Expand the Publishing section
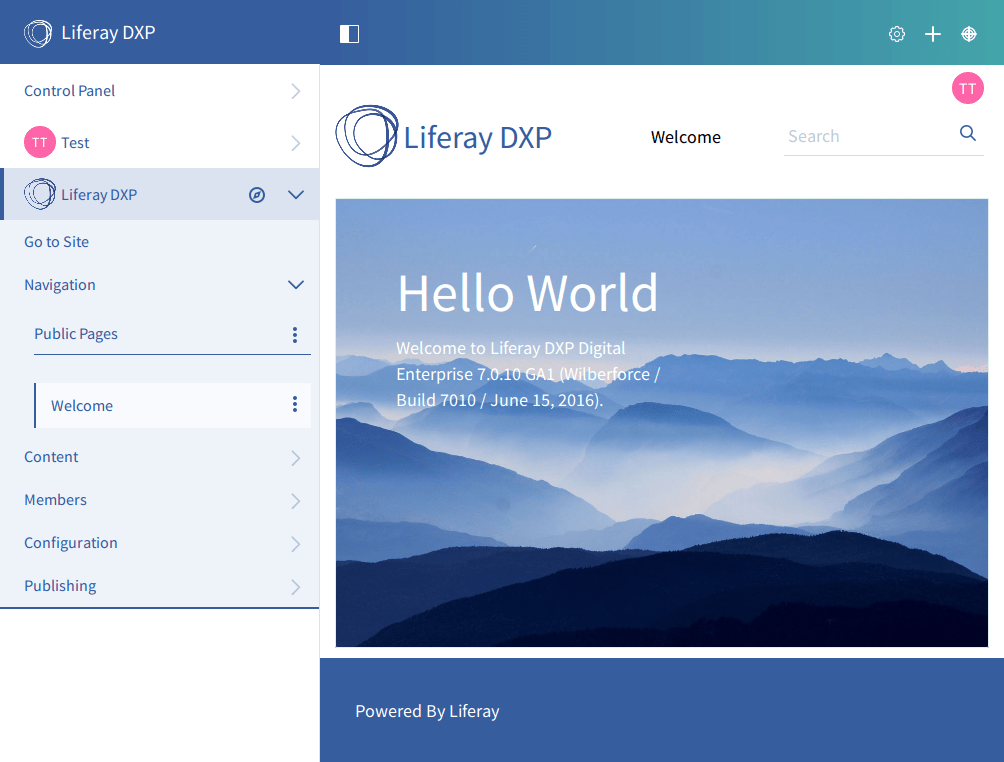The image size is (1004, 762). tap(159, 586)
